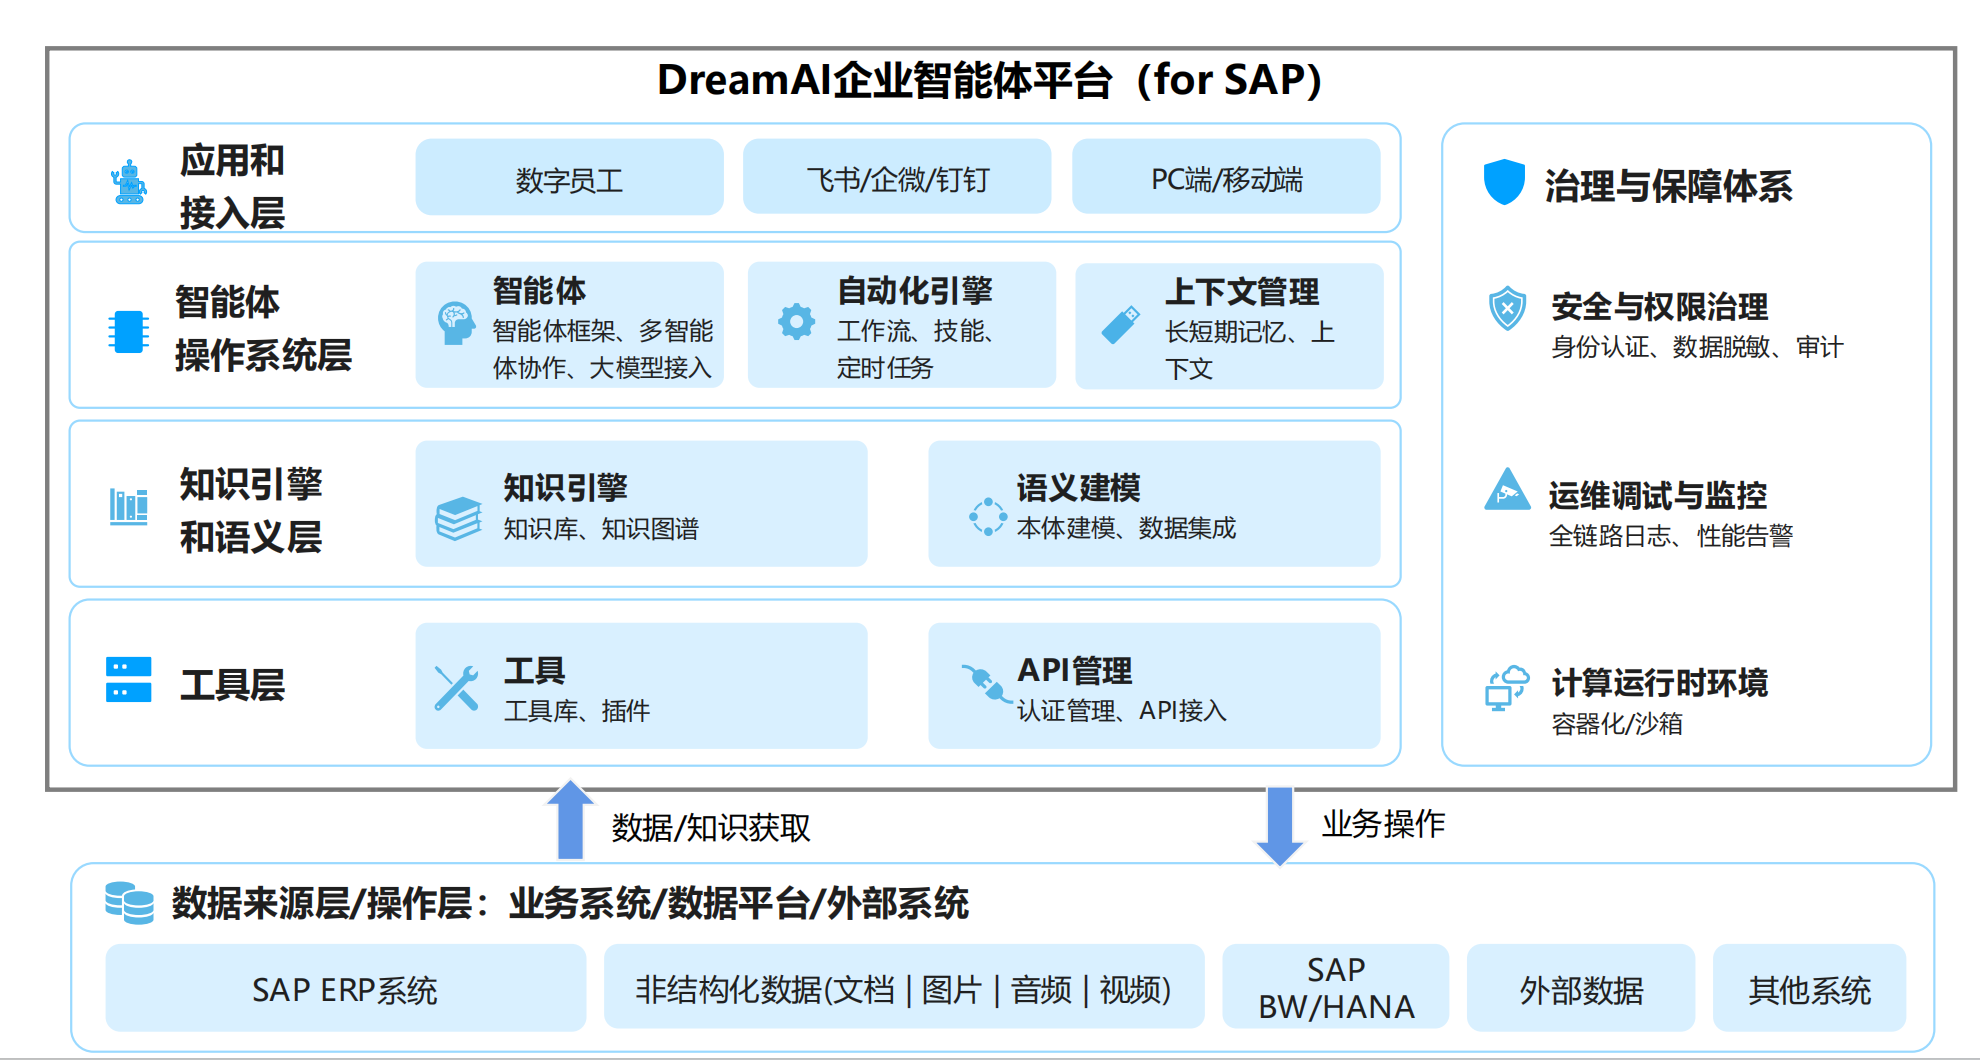Select the SAP BW/HANA box
The height and width of the screenshot is (1060, 1980).
[x=1336, y=988]
